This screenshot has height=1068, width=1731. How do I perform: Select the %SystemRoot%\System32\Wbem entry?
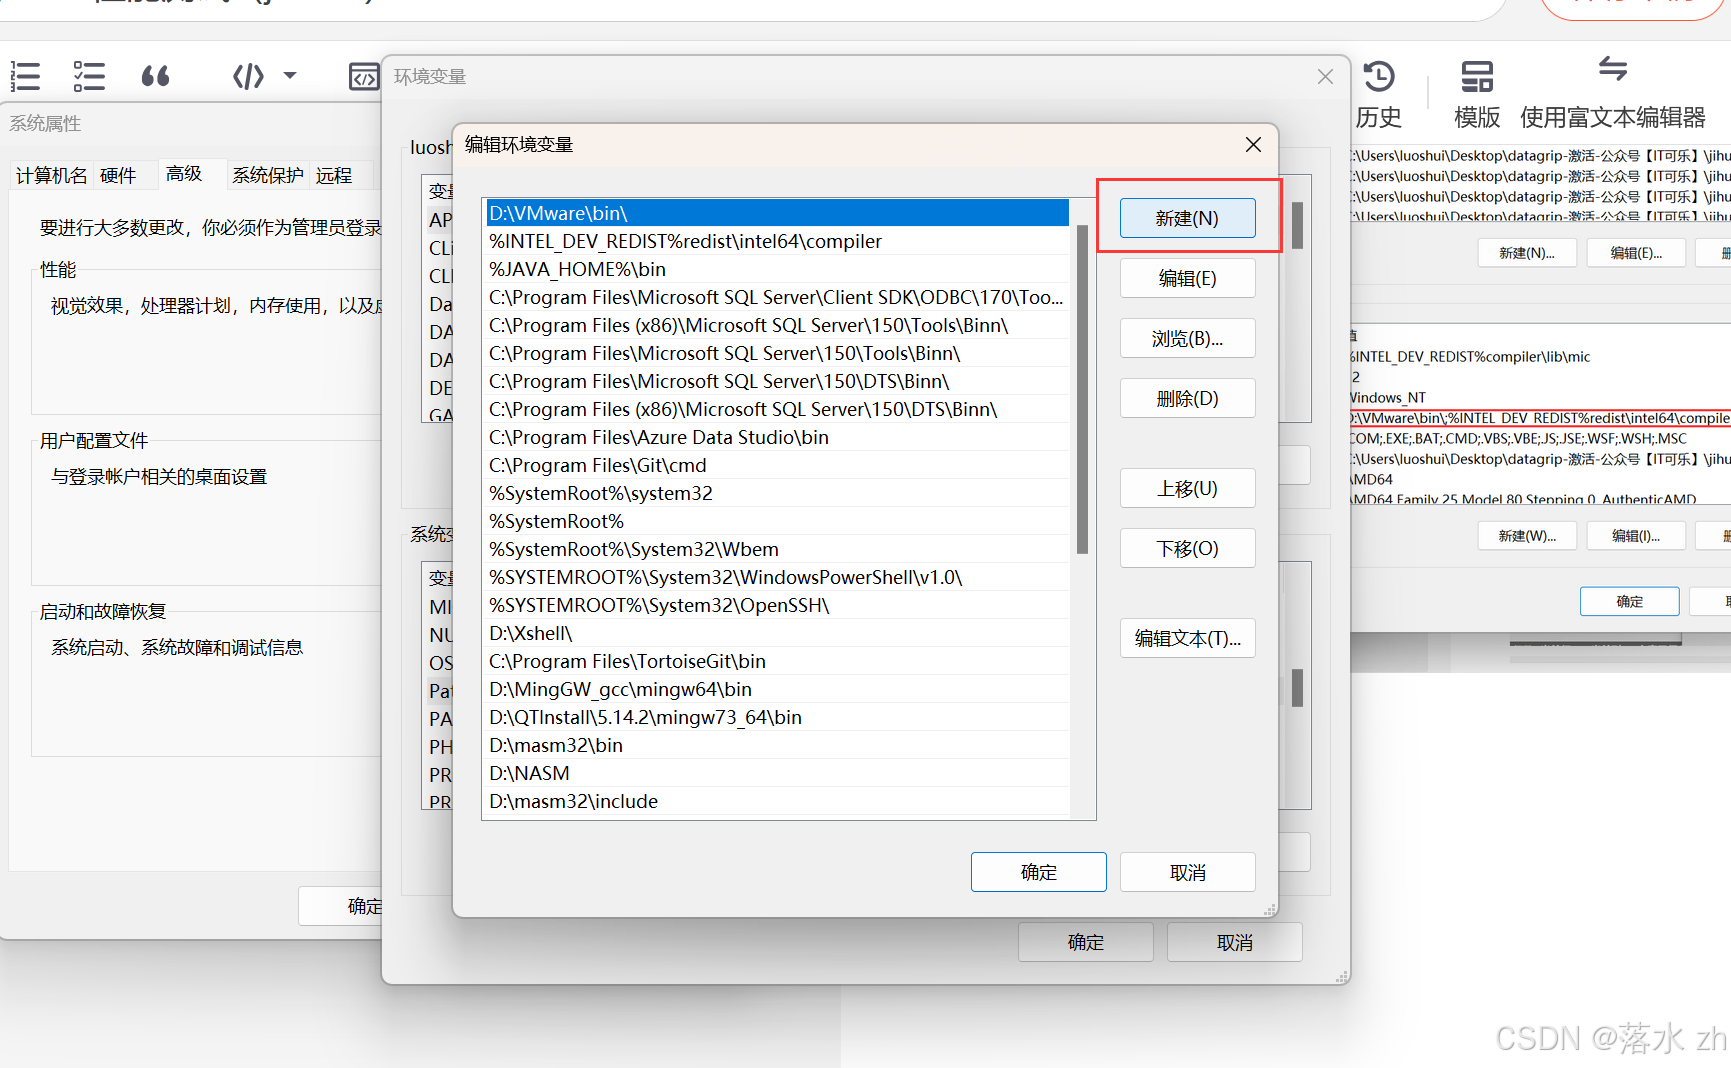[777, 549]
